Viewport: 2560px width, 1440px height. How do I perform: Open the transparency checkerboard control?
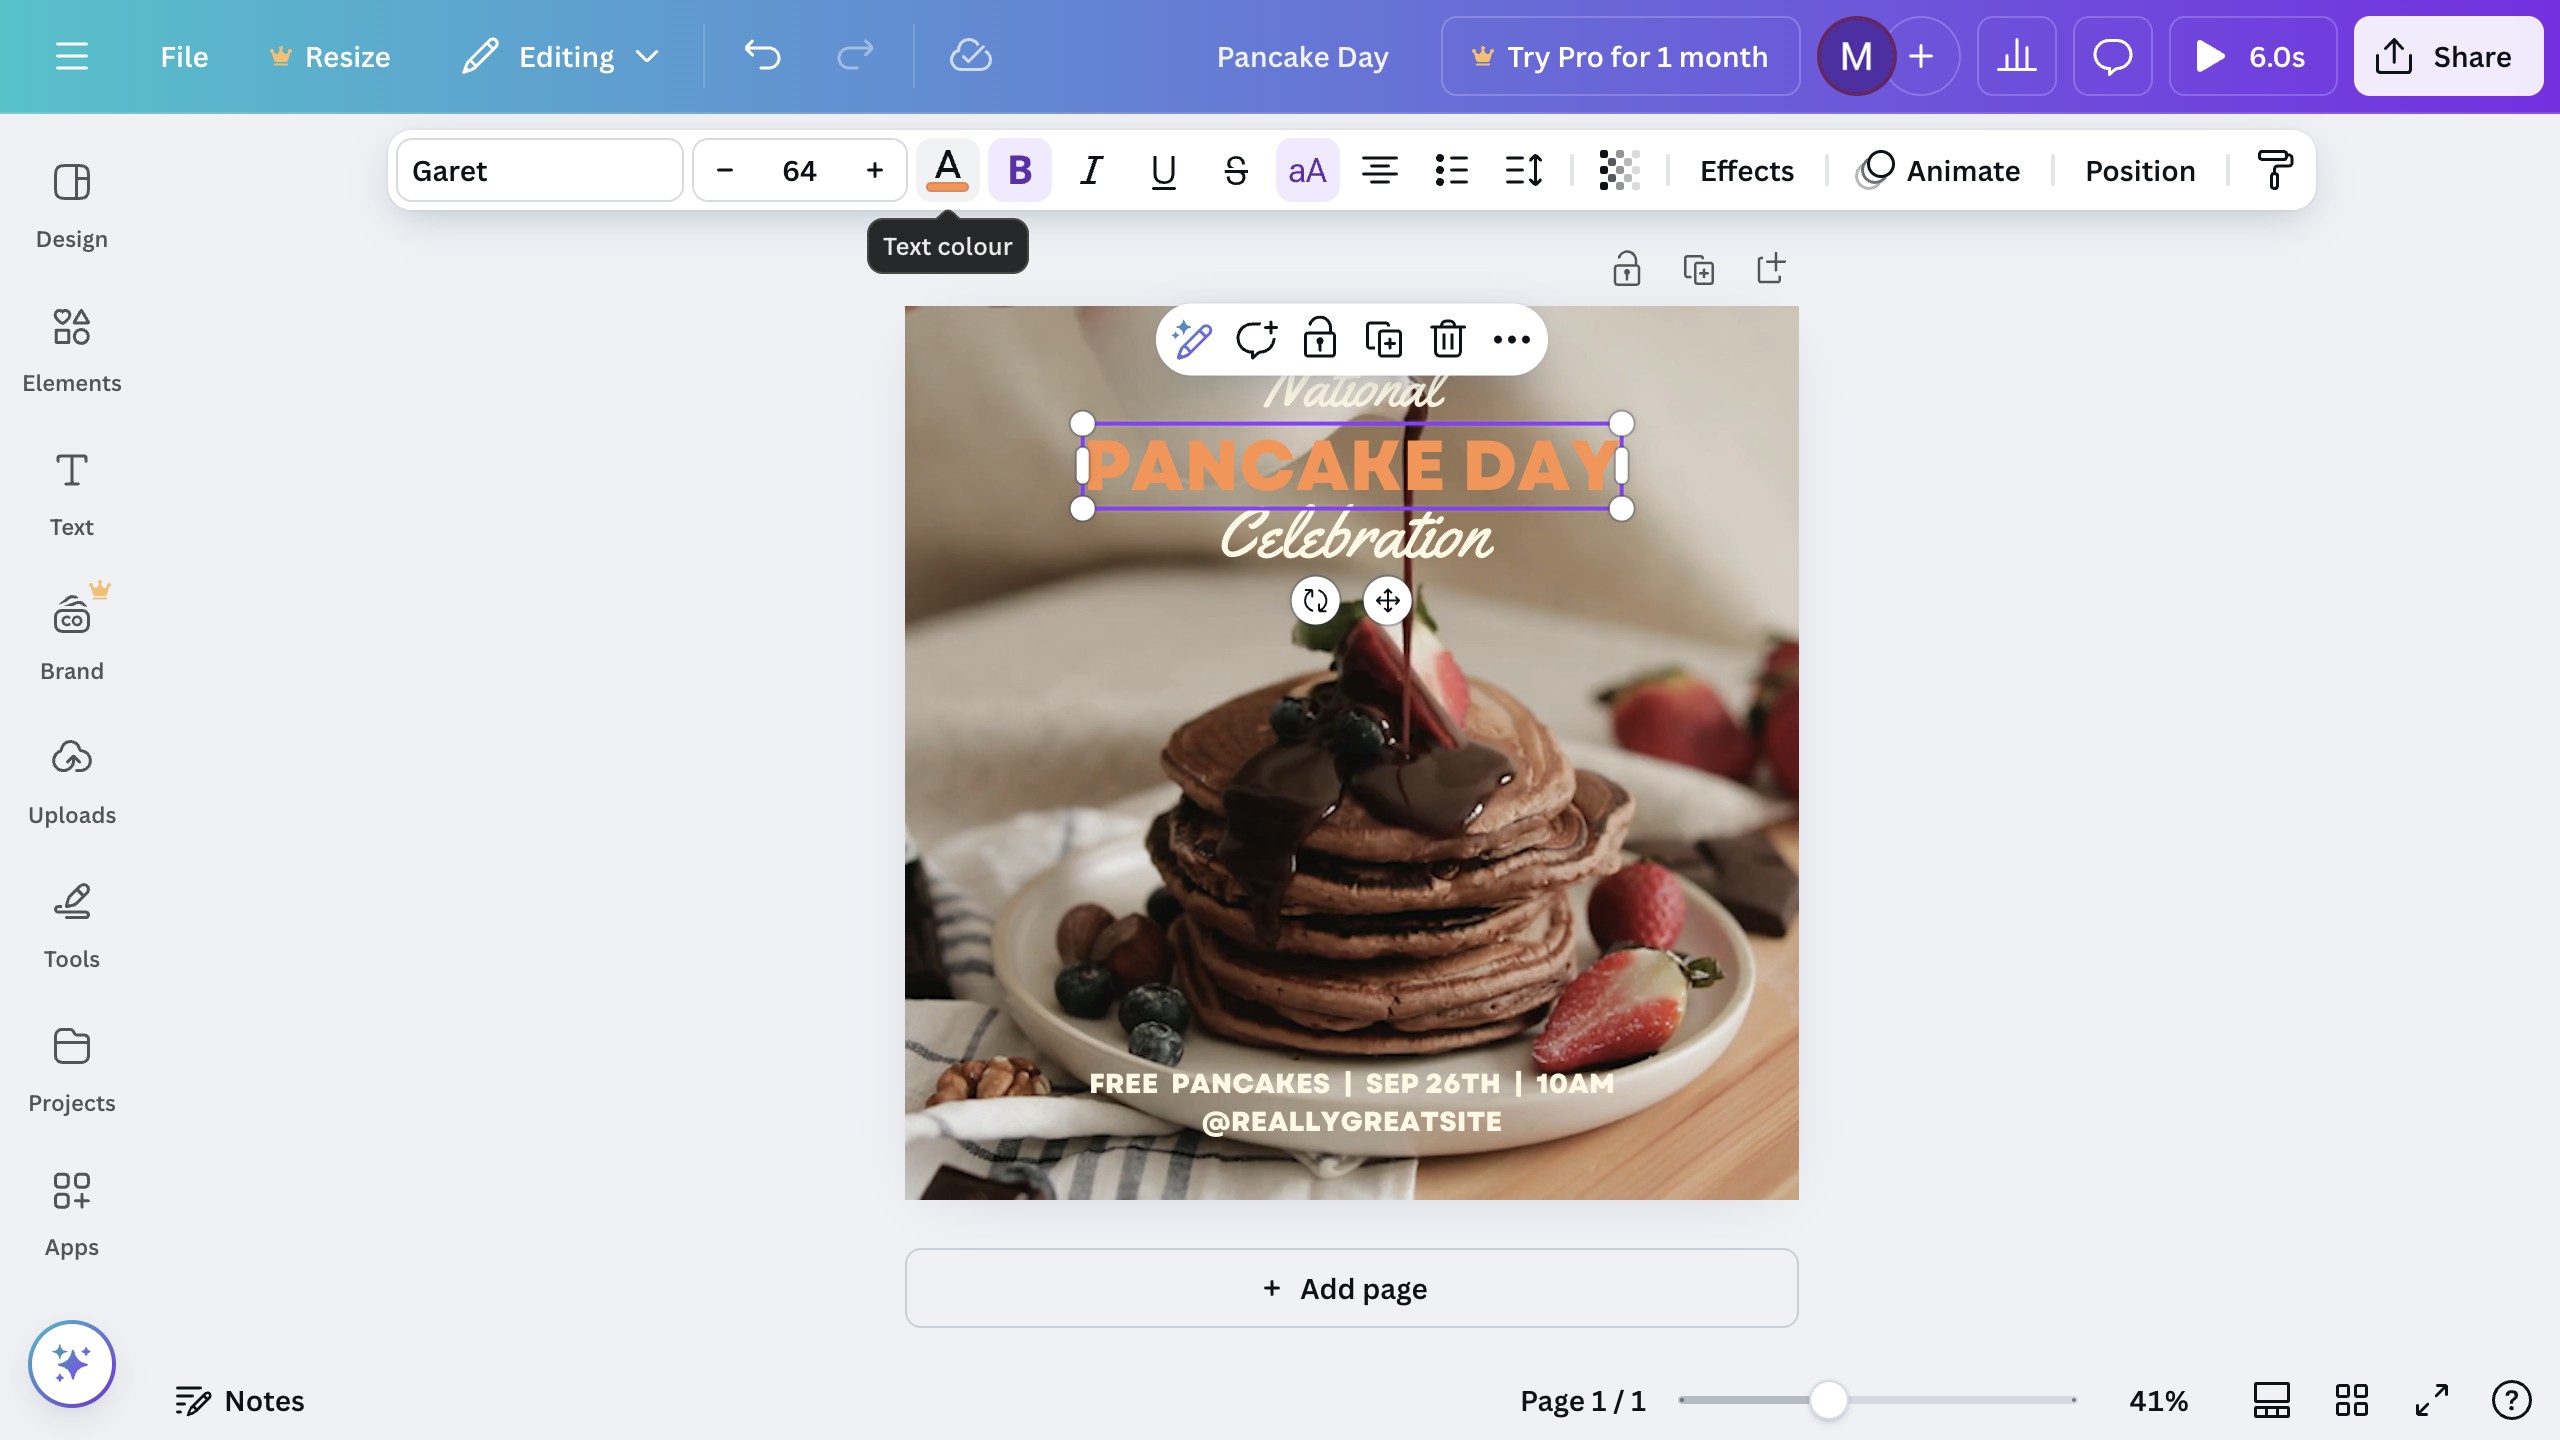(x=1619, y=171)
